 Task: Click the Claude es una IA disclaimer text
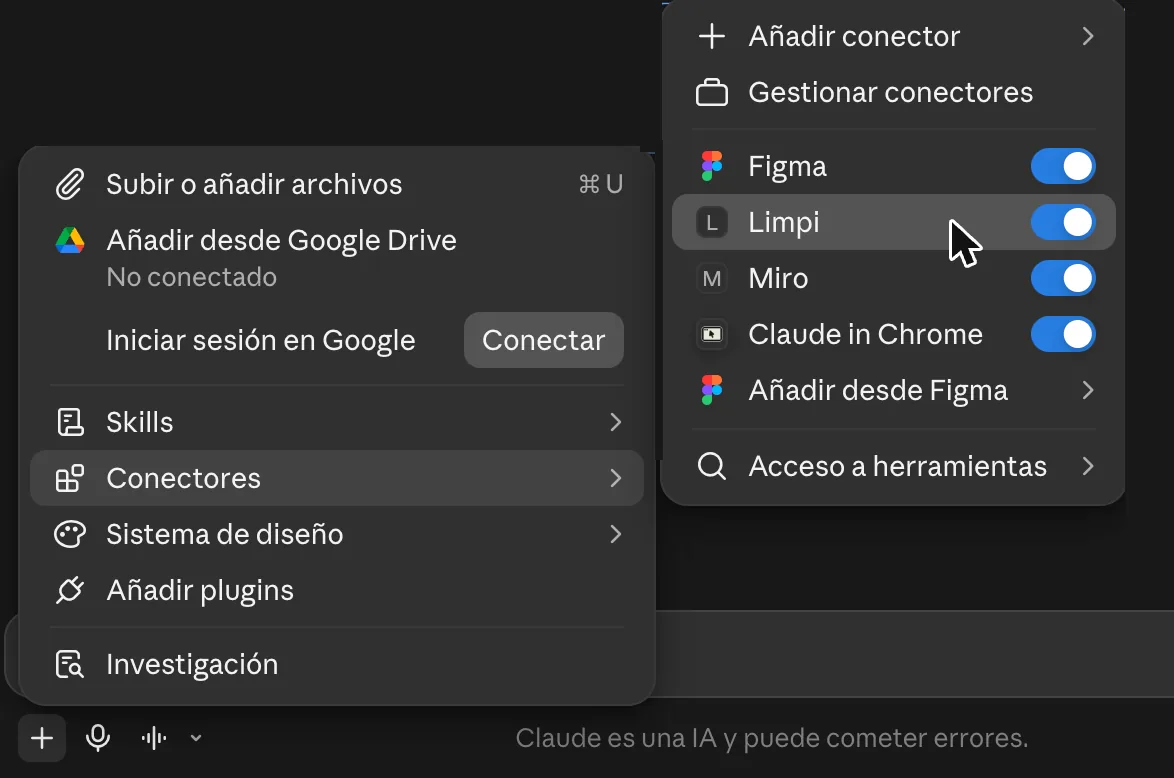(772, 738)
